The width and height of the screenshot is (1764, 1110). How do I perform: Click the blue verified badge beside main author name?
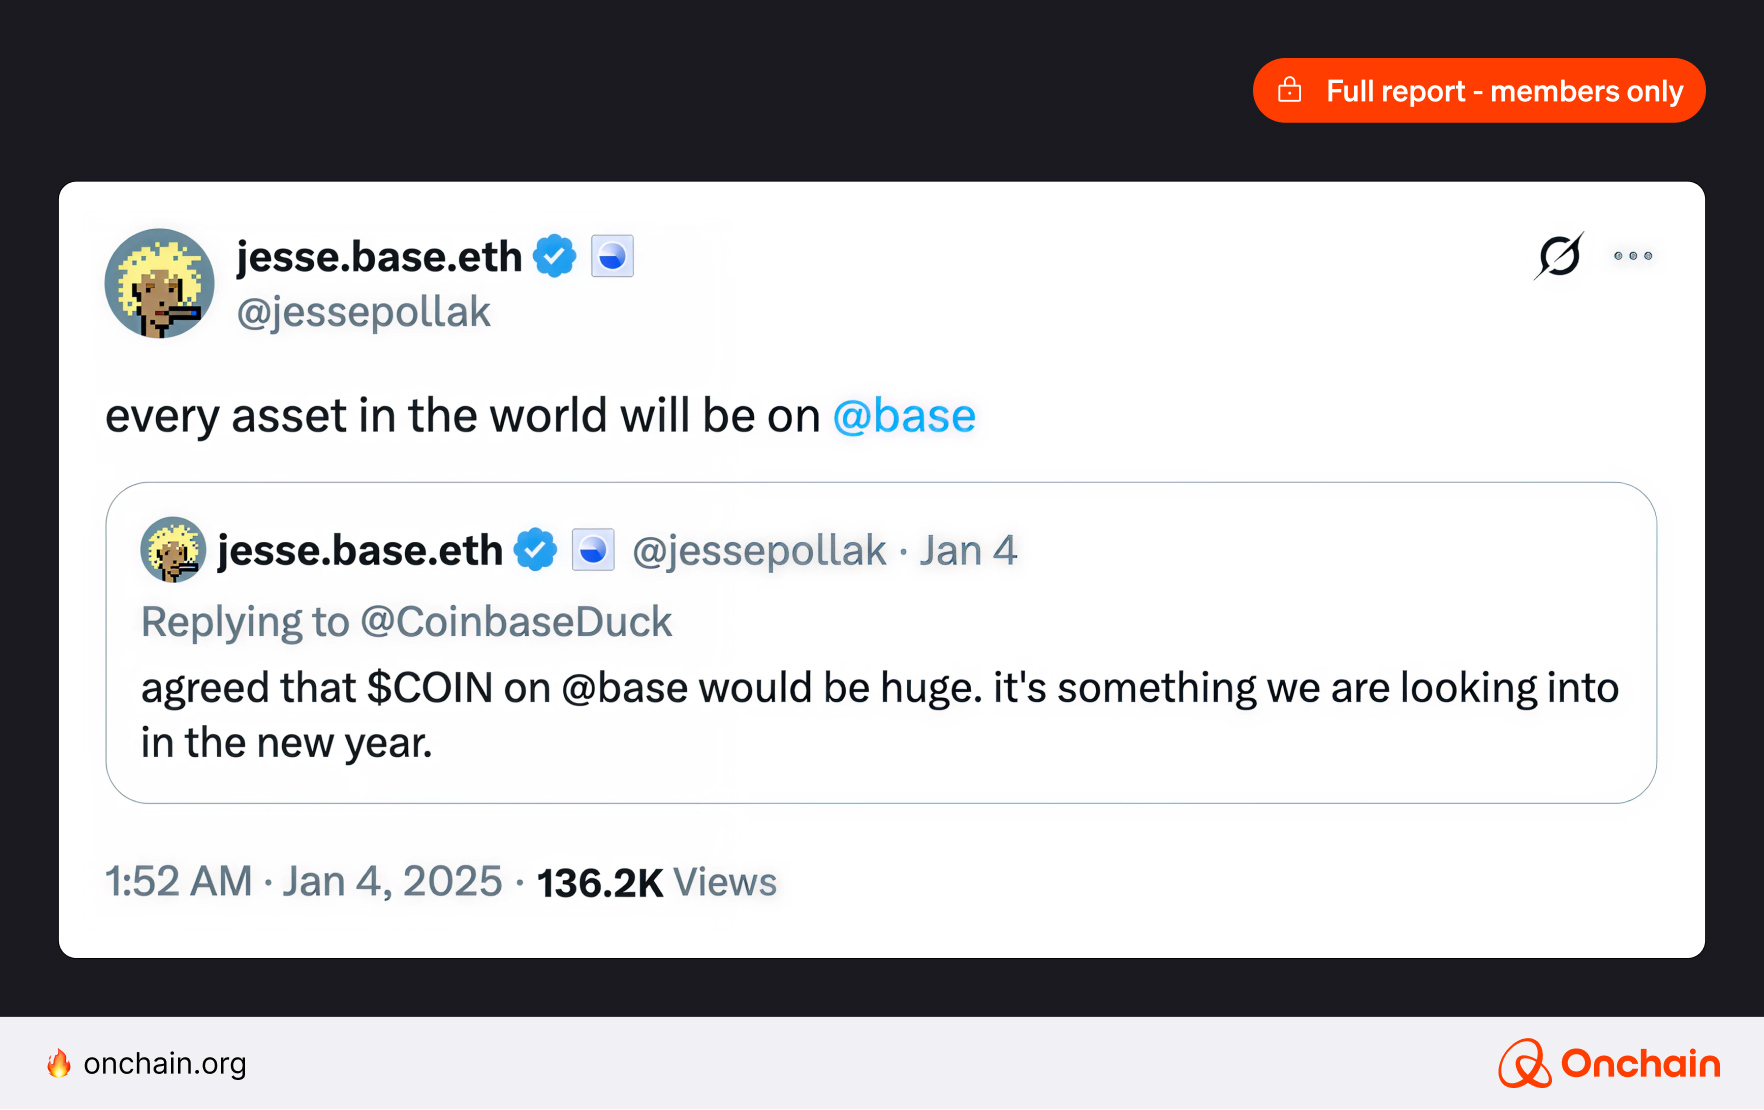click(555, 256)
